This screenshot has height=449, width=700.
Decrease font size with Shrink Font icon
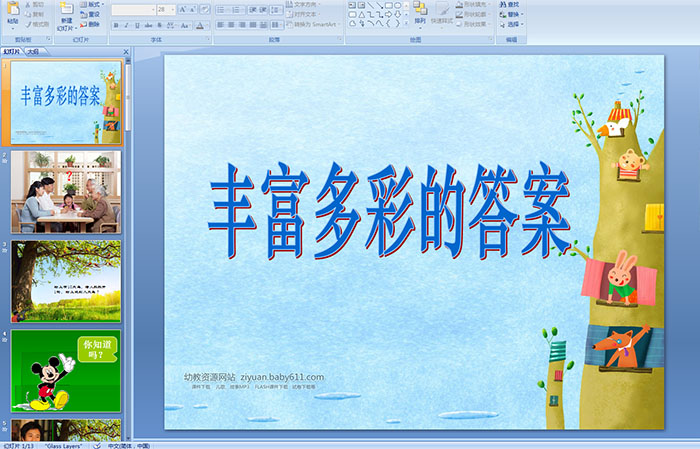point(193,9)
